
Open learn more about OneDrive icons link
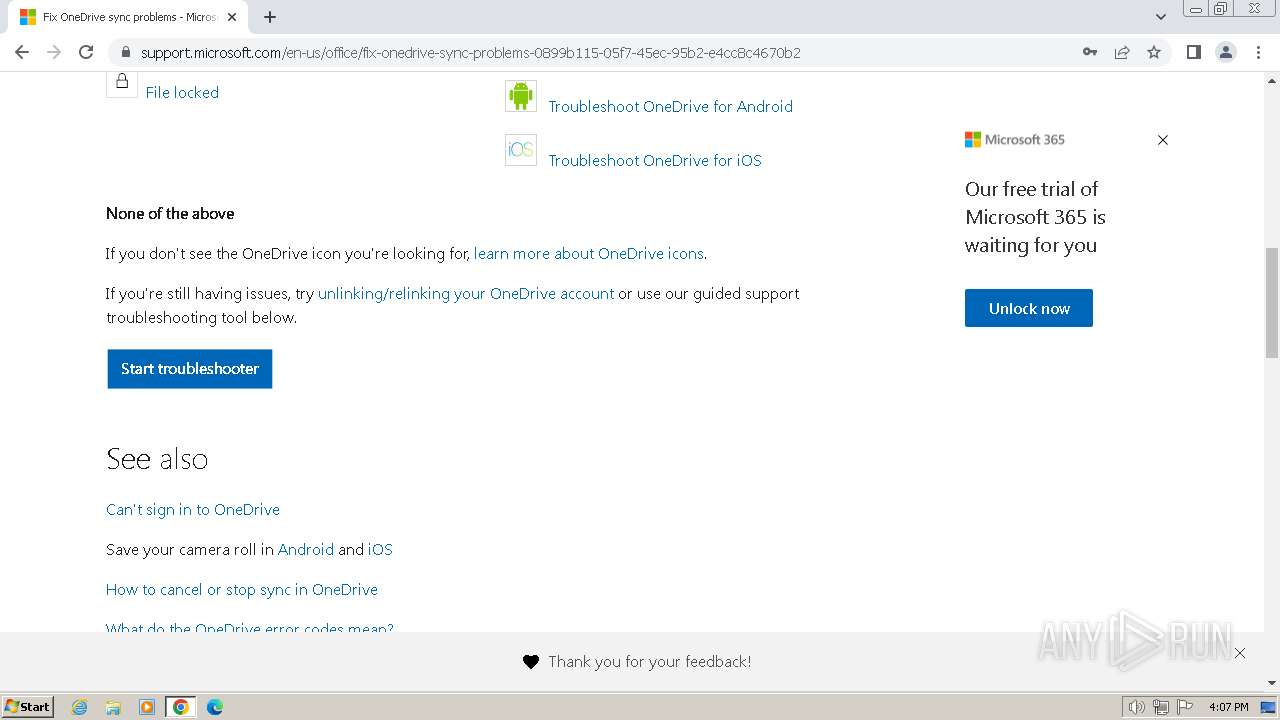click(x=589, y=253)
